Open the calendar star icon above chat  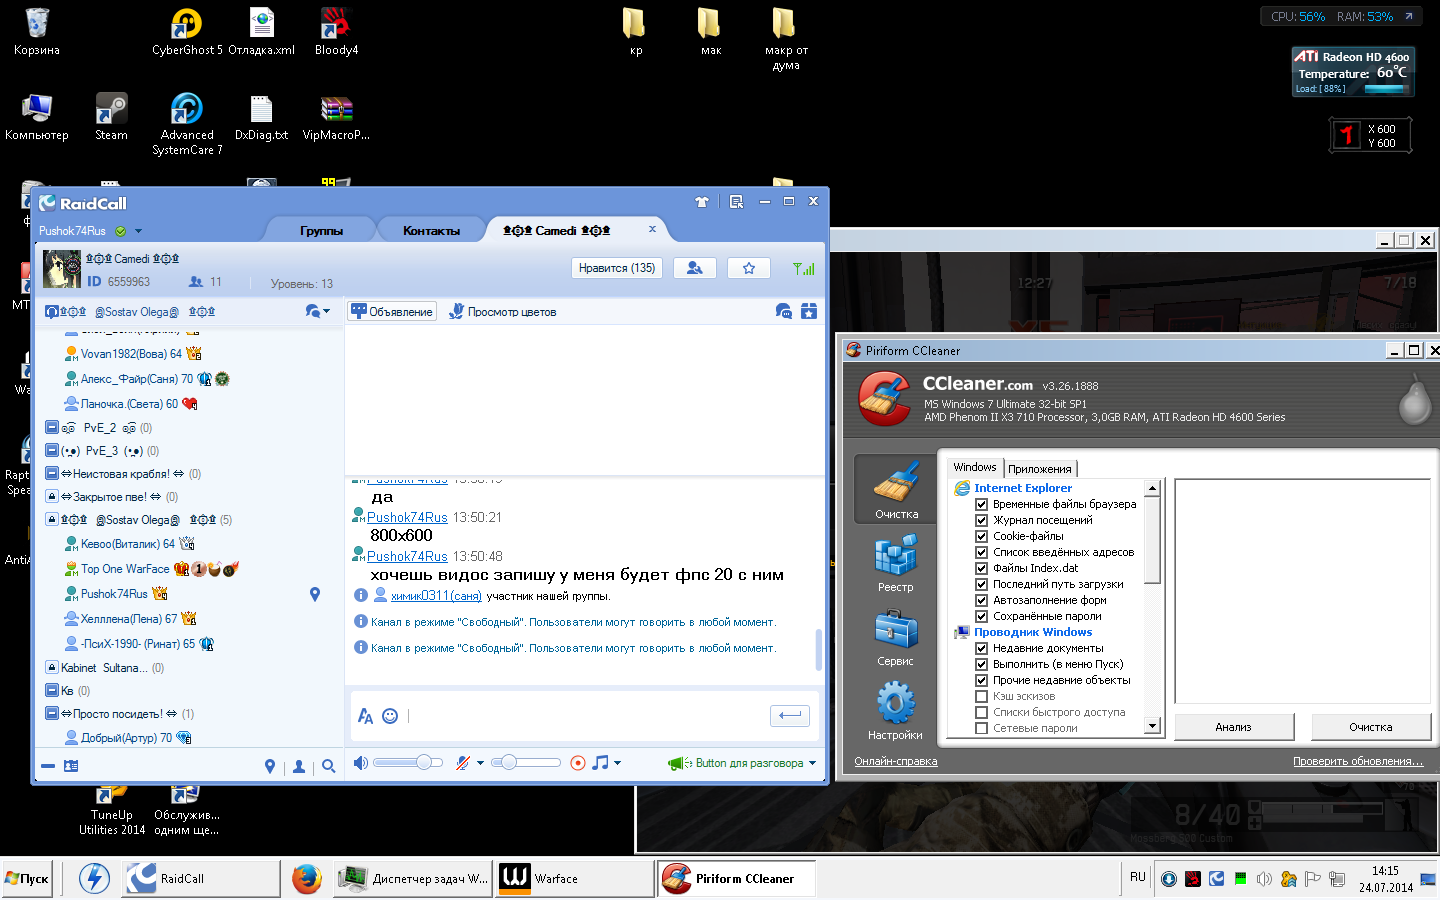(809, 312)
